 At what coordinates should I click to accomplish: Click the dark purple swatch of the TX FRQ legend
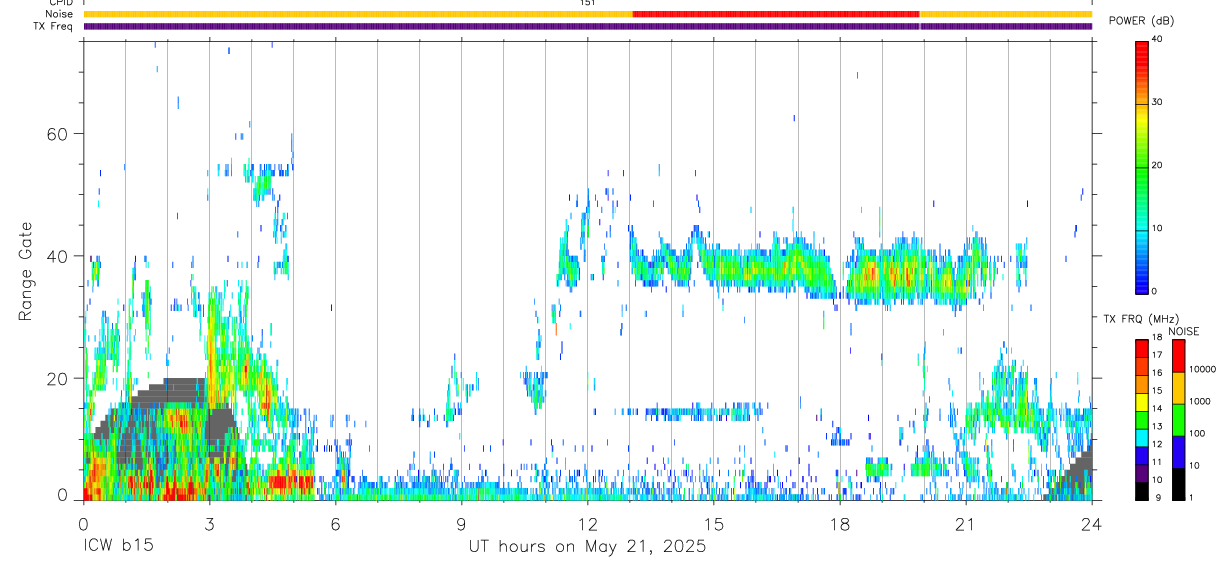[x=1142, y=473]
